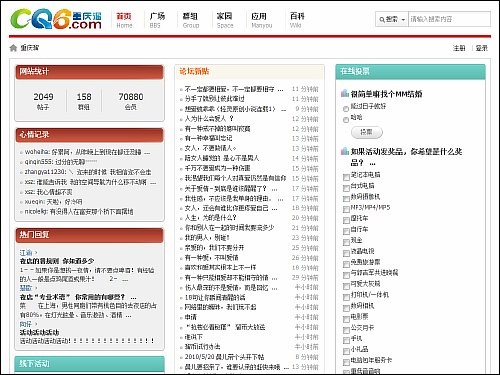Screen dimensions: 500x375
Task: Click the 2049 帖子 statistic
Action: [x=43, y=101]
